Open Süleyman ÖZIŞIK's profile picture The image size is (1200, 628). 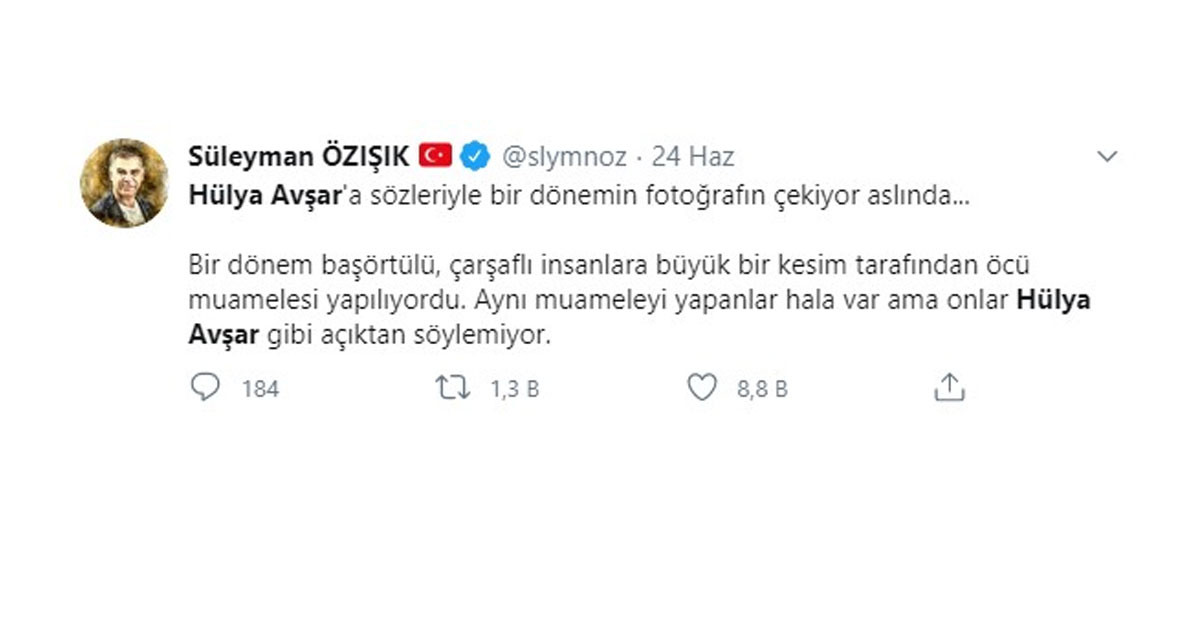point(123,182)
